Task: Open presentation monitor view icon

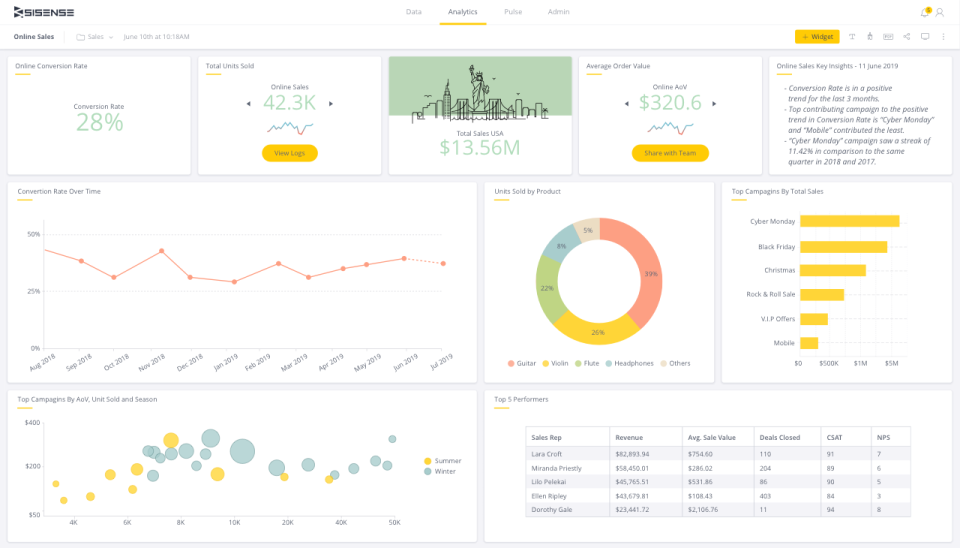Action: click(x=925, y=37)
